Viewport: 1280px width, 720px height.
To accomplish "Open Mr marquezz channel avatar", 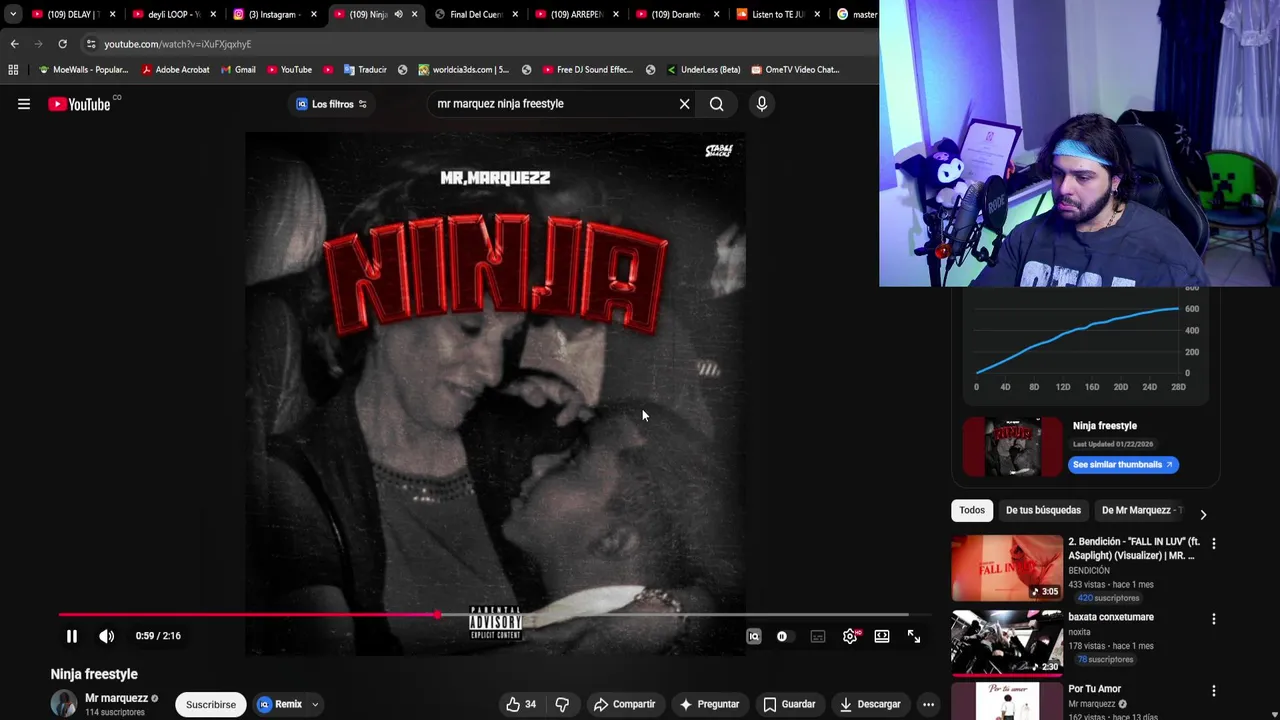I will tap(64, 704).
